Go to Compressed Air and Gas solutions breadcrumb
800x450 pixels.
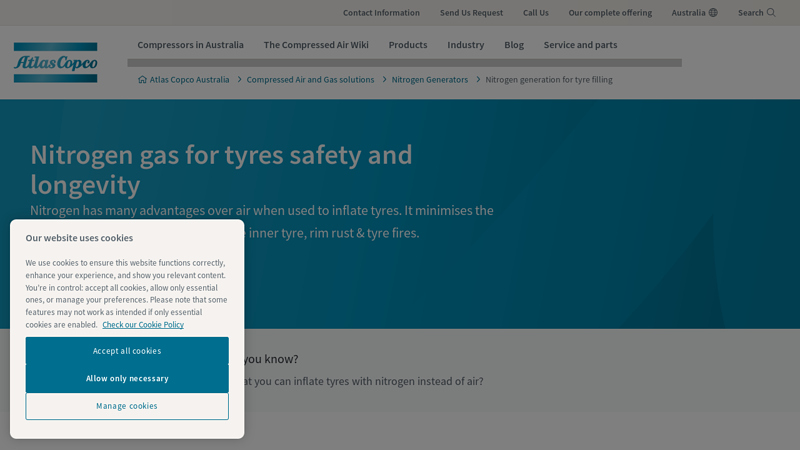310,80
